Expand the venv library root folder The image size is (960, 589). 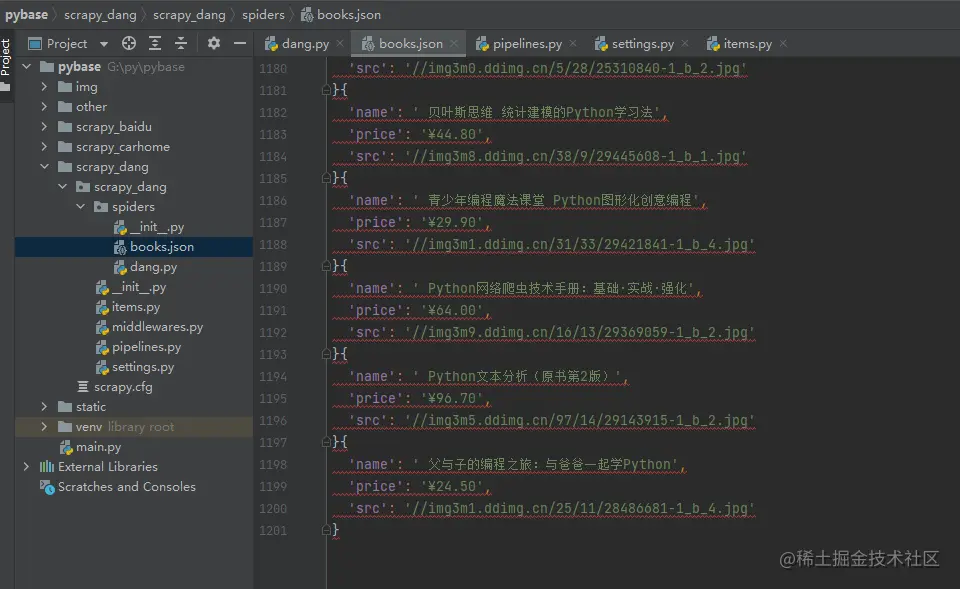[x=44, y=427]
